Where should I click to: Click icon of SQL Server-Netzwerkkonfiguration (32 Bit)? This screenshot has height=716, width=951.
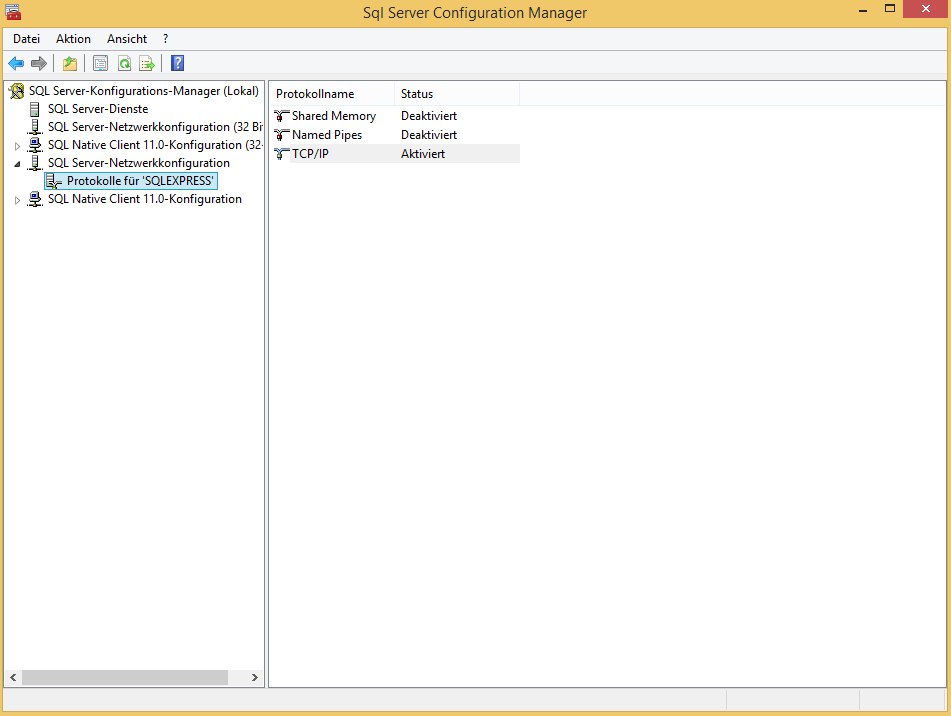pos(35,127)
